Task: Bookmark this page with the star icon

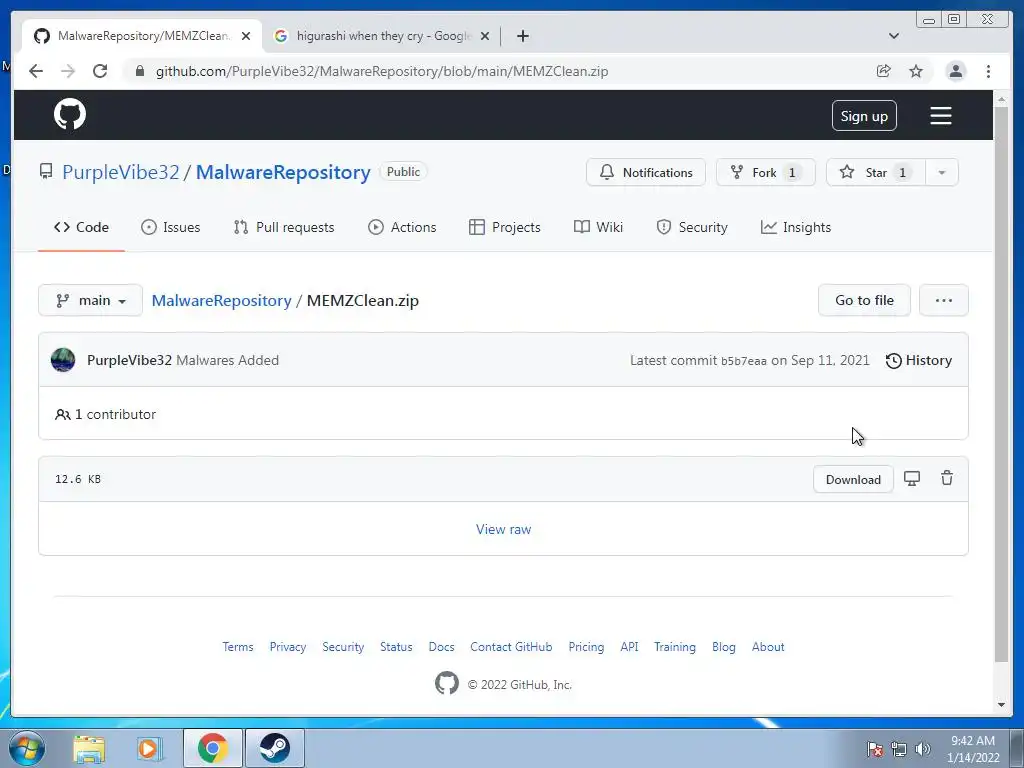Action: coord(916,71)
